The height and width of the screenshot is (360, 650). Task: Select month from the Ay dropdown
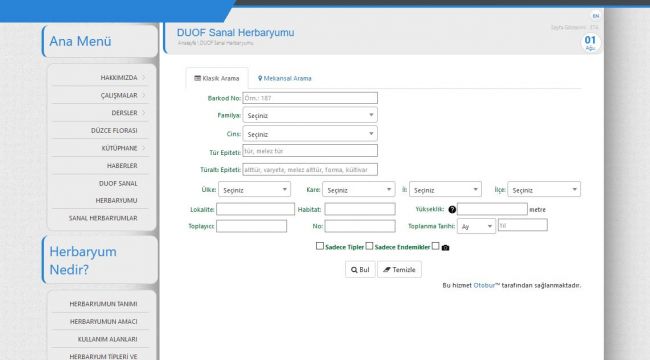pos(476,226)
